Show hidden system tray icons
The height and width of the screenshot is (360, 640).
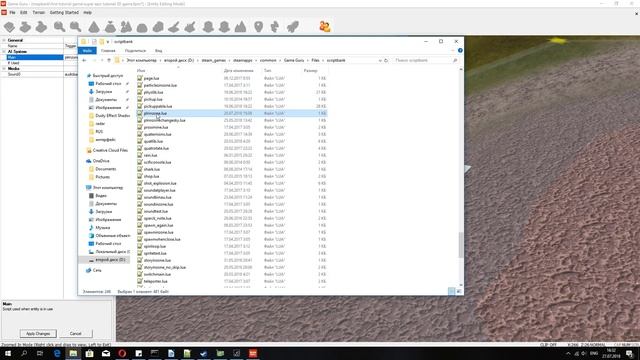[x=568, y=353]
